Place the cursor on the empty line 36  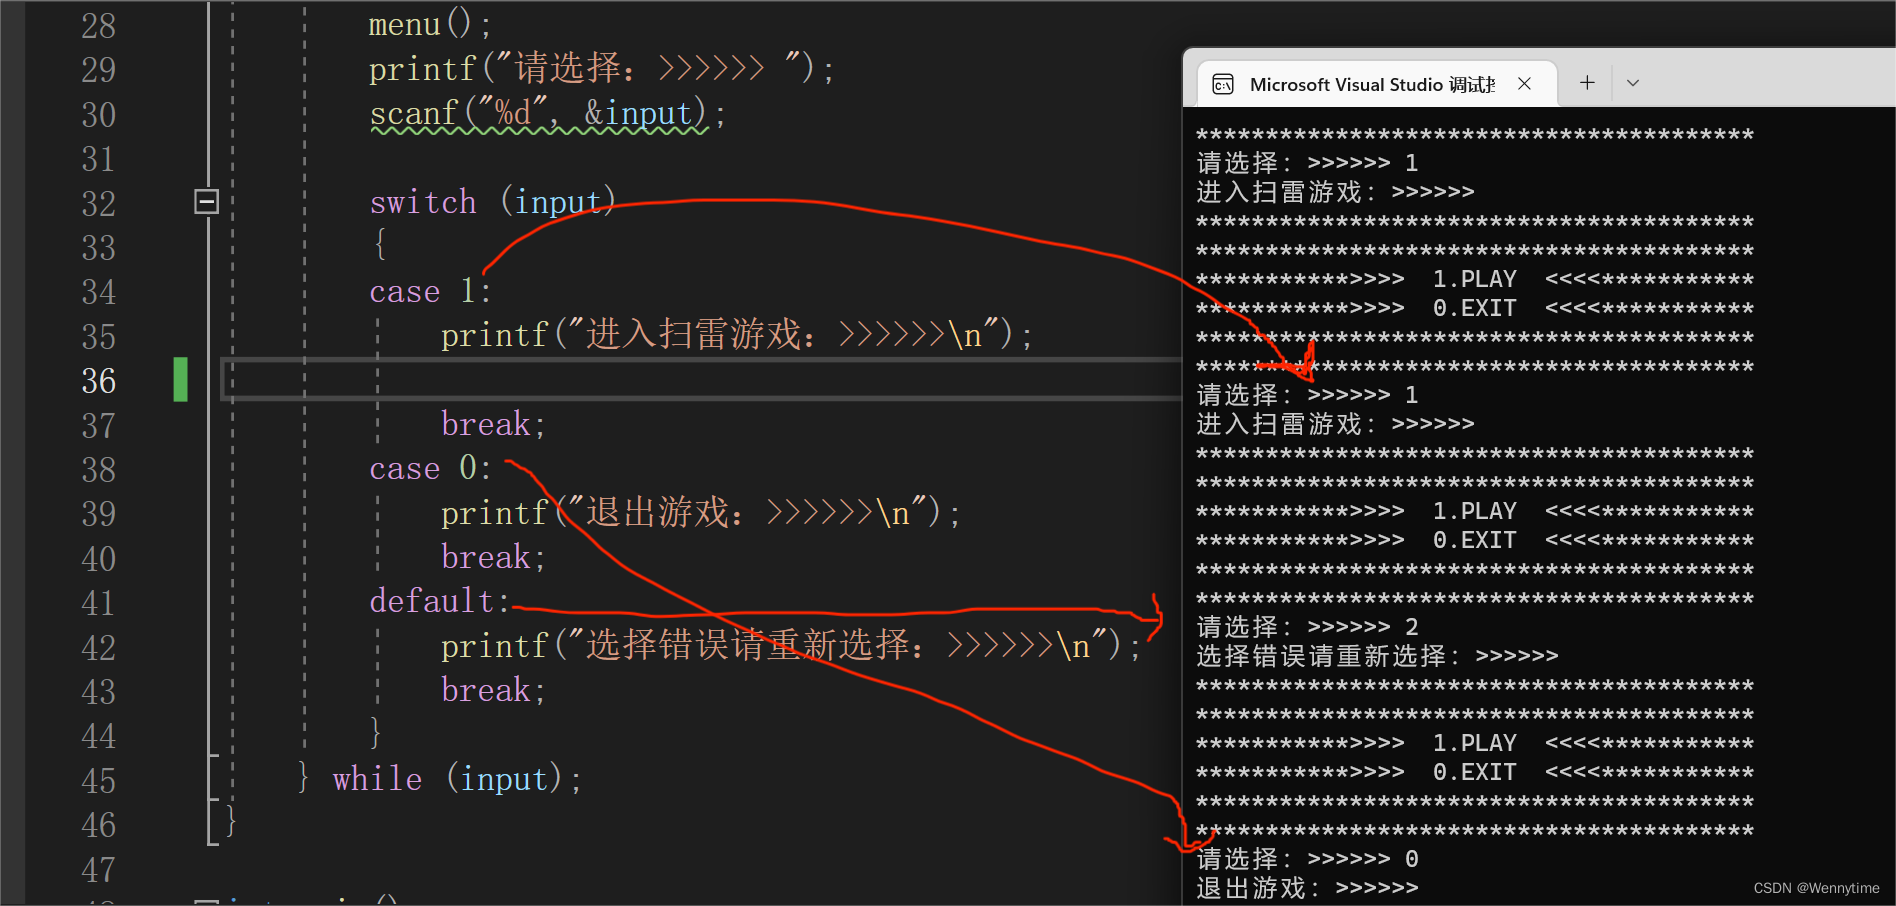[x=700, y=380]
